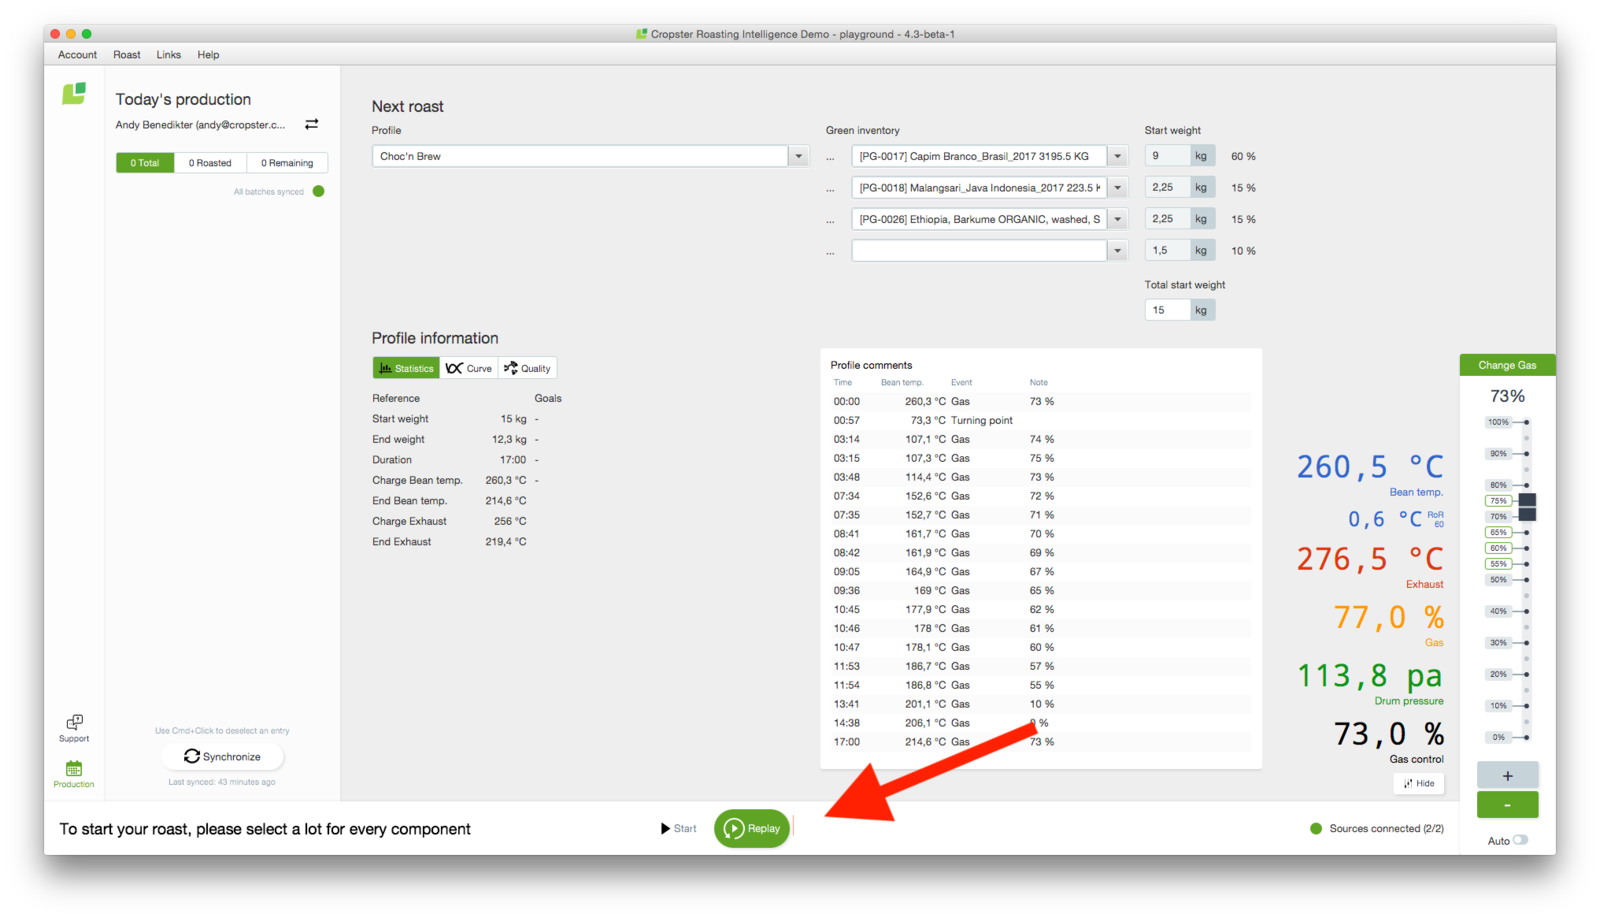Switch to the Curve tab
Screen dimensions: 1600x918
pos(469,368)
